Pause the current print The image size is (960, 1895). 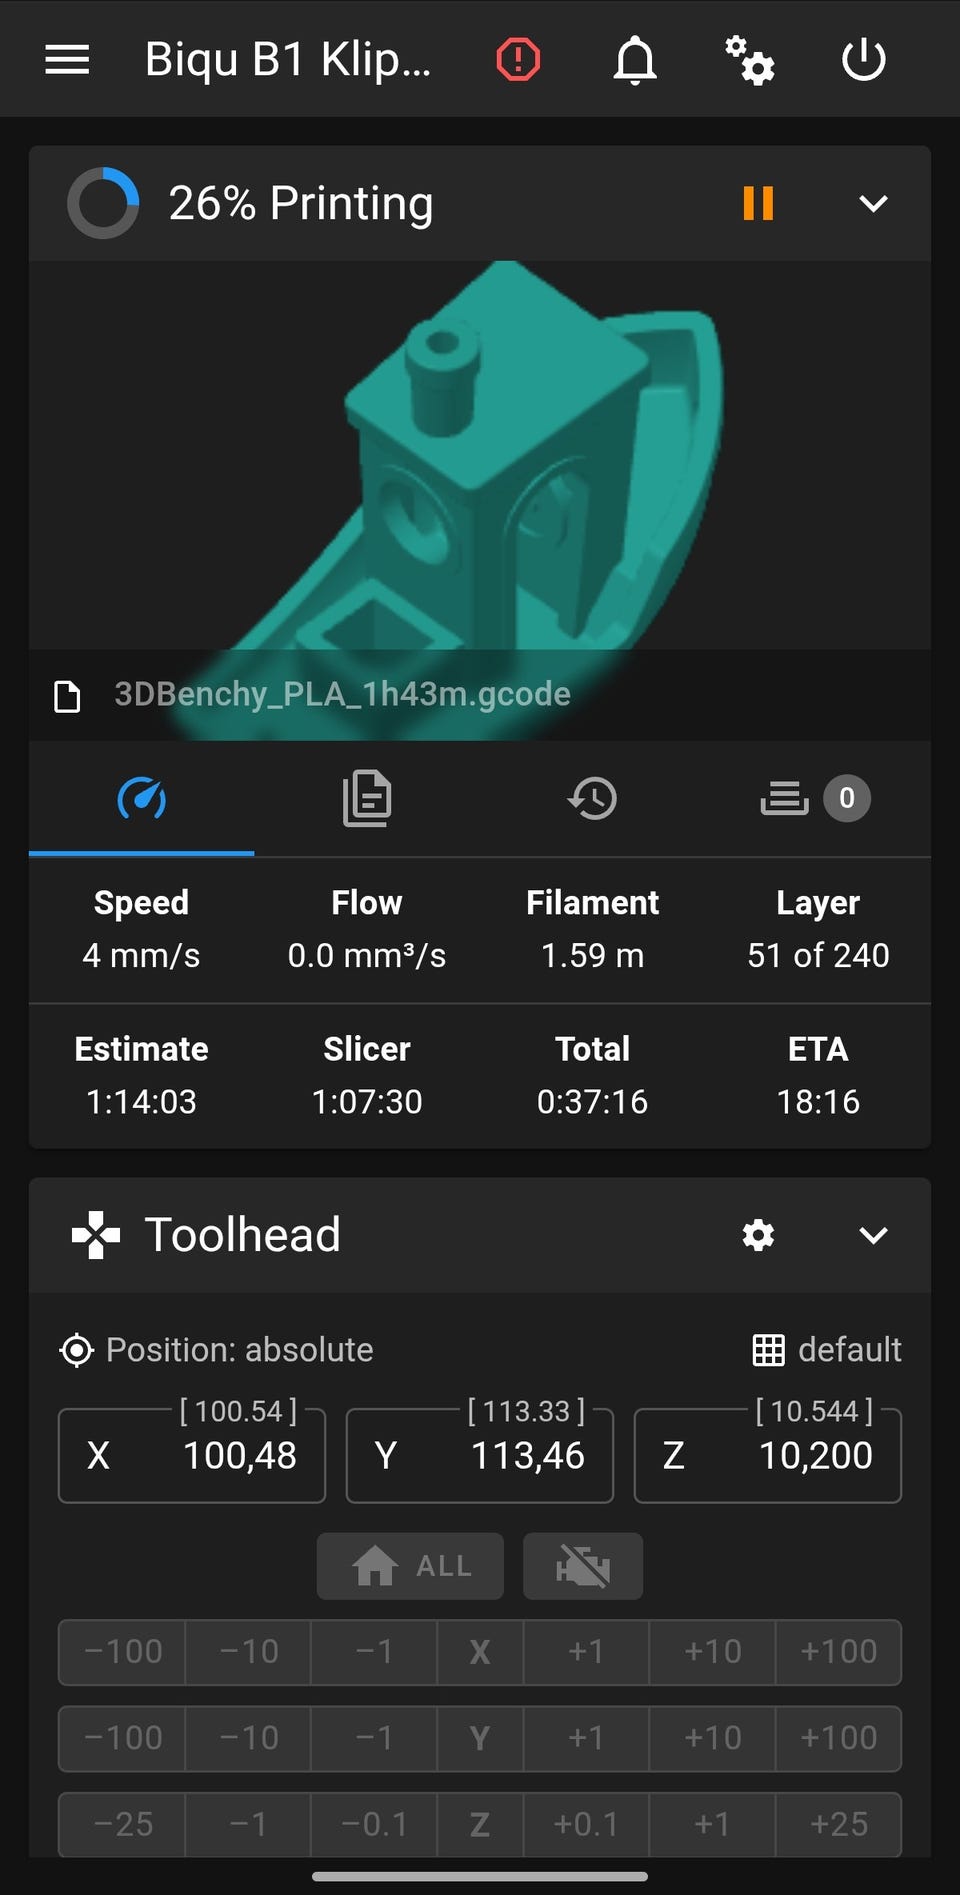tap(758, 203)
